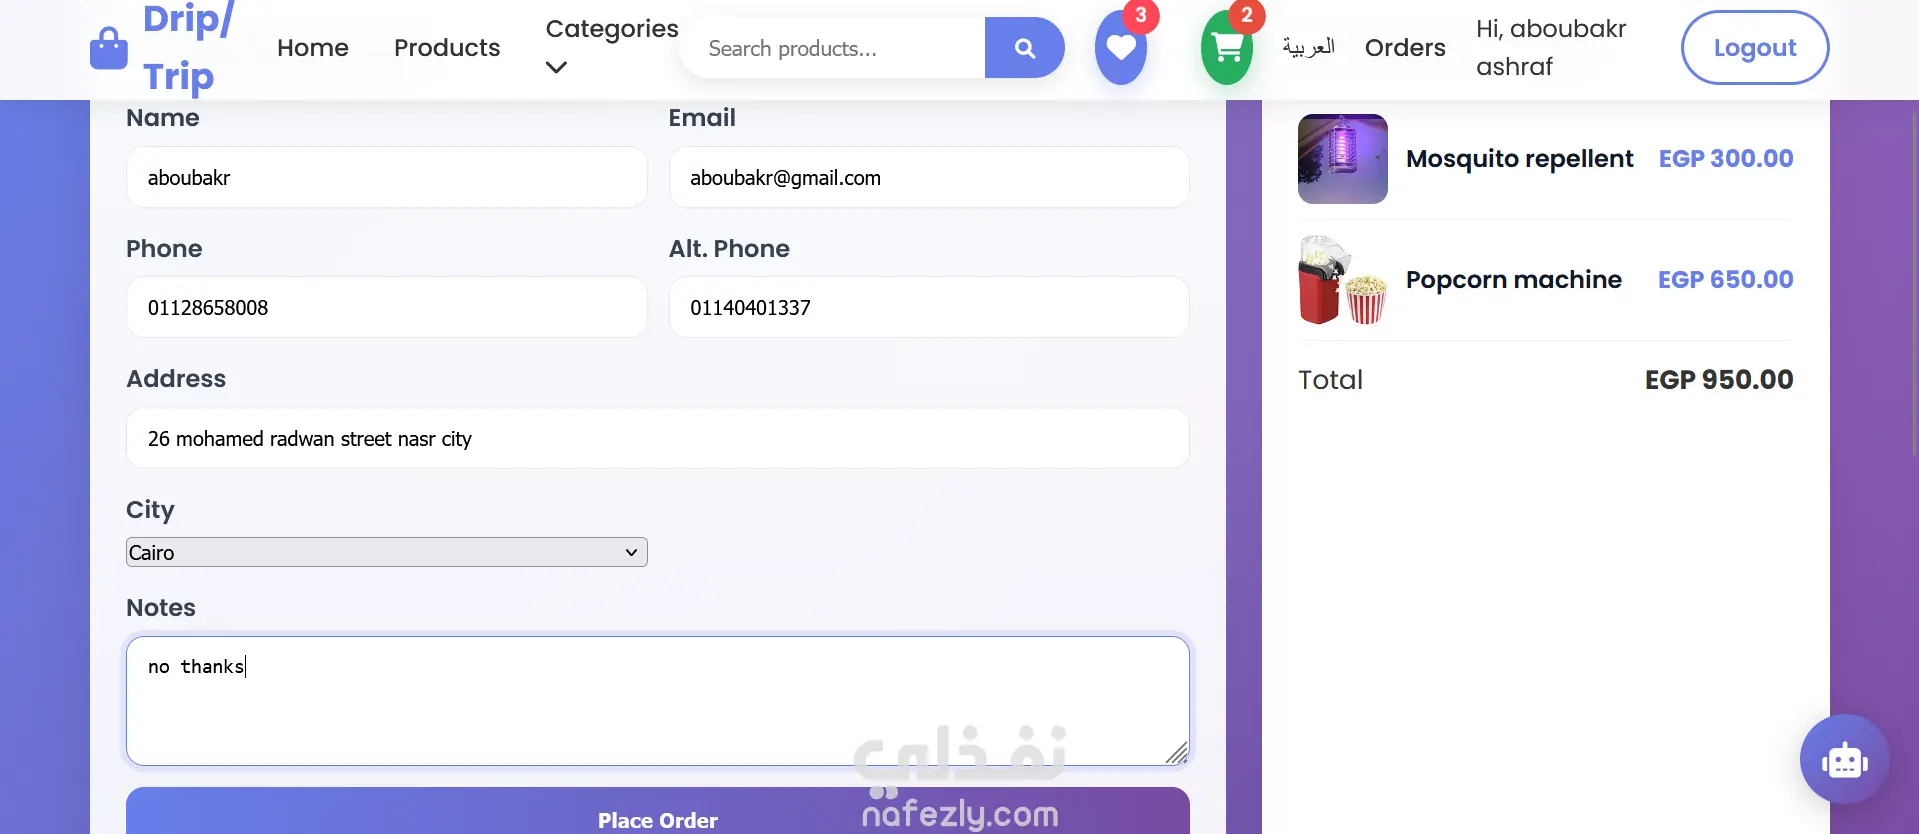
Task: Go to the Home menu item
Action: 313,48
